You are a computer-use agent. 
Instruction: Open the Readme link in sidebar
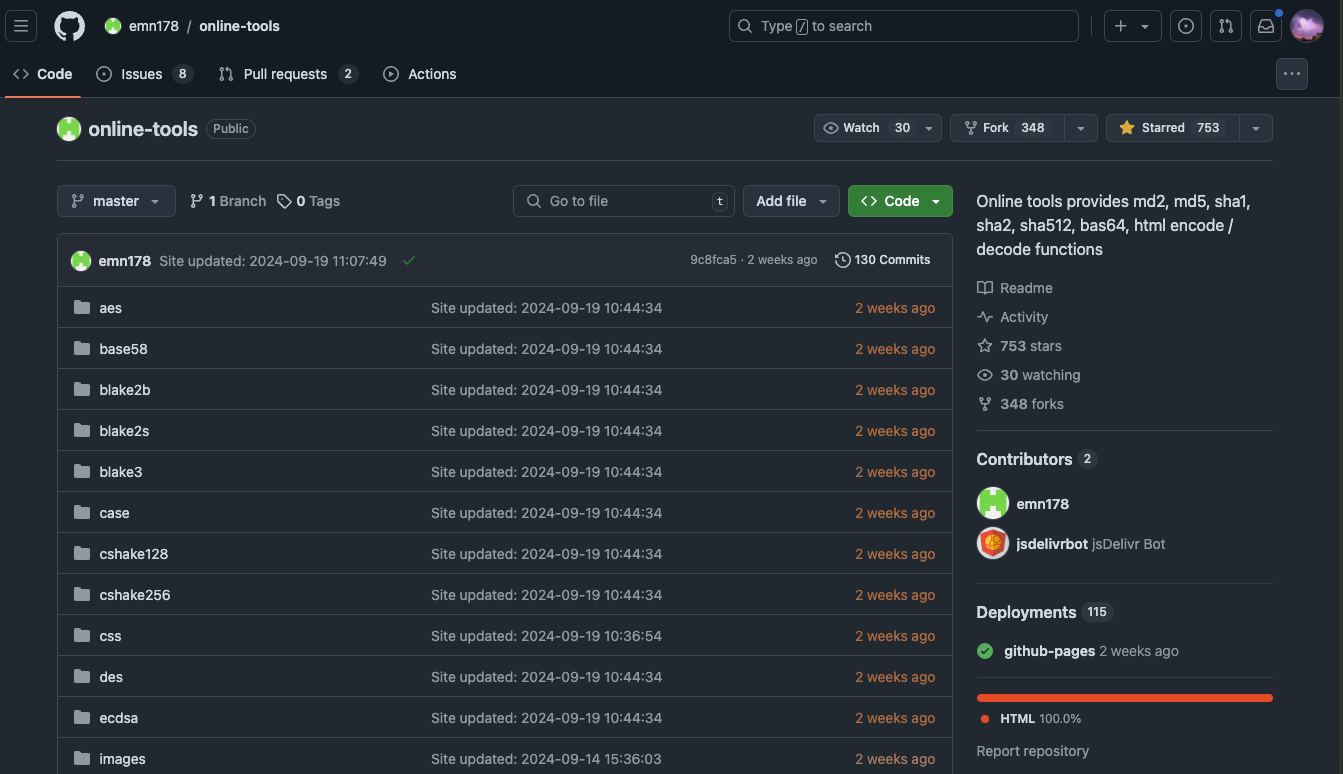[x=1015, y=288]
